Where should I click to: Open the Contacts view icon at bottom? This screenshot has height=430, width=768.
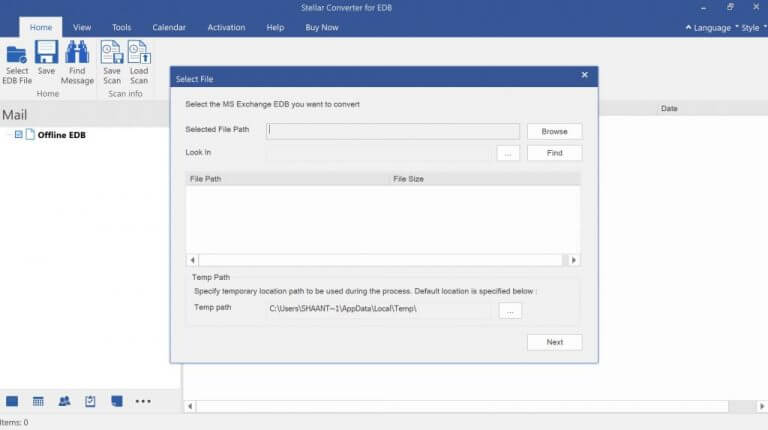pos(64,401)
